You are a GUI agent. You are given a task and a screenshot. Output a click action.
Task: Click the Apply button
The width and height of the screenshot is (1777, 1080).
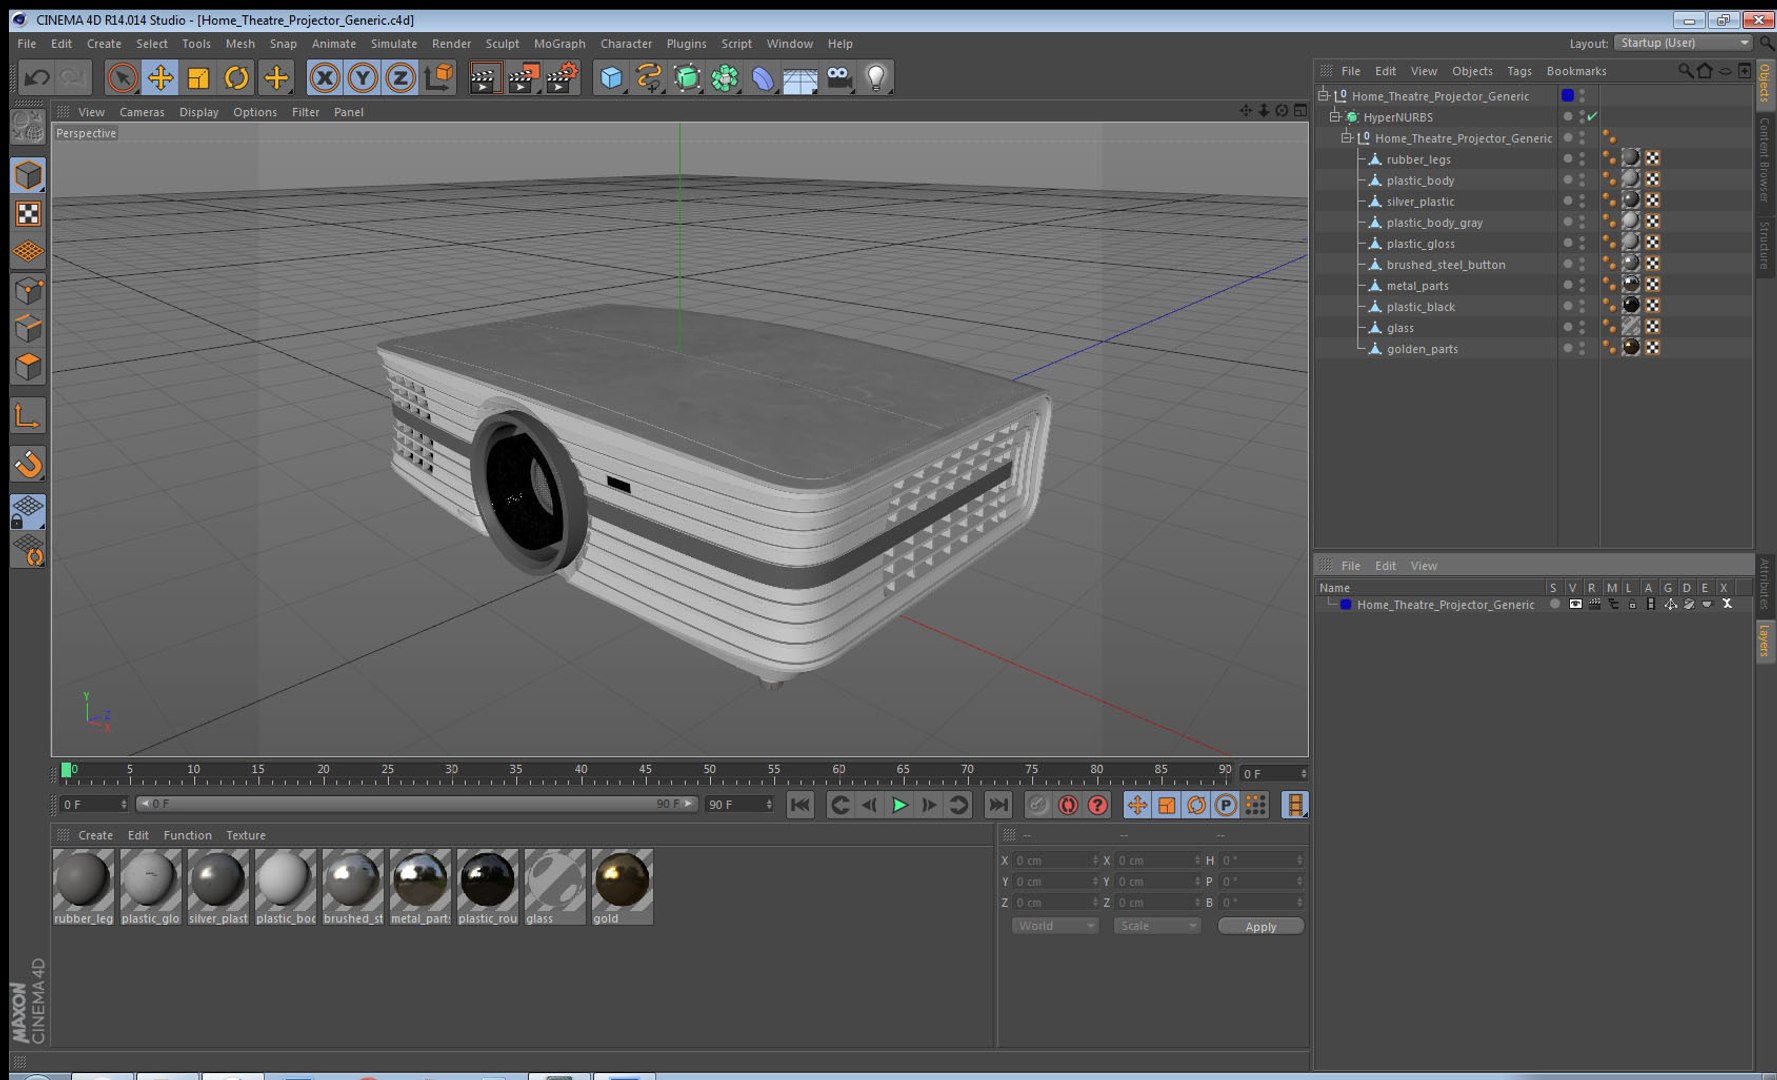click(1260, 926)
